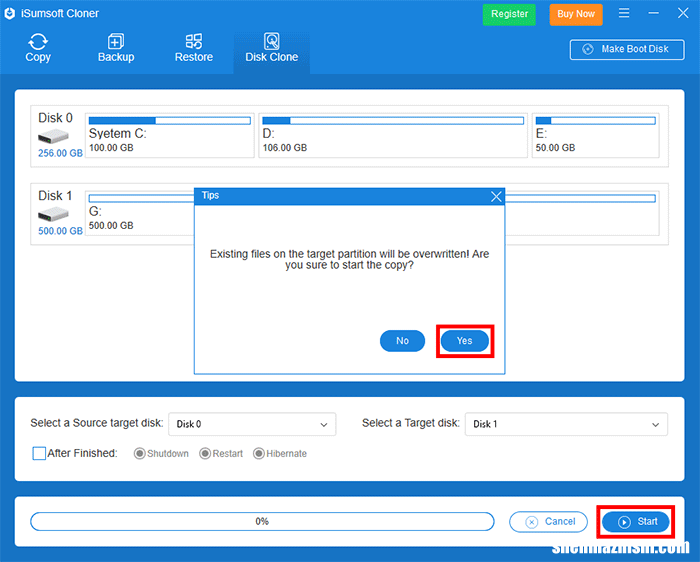Enable the After Finished checkbox
Screen dimensions: 700x562
(39, 454)
